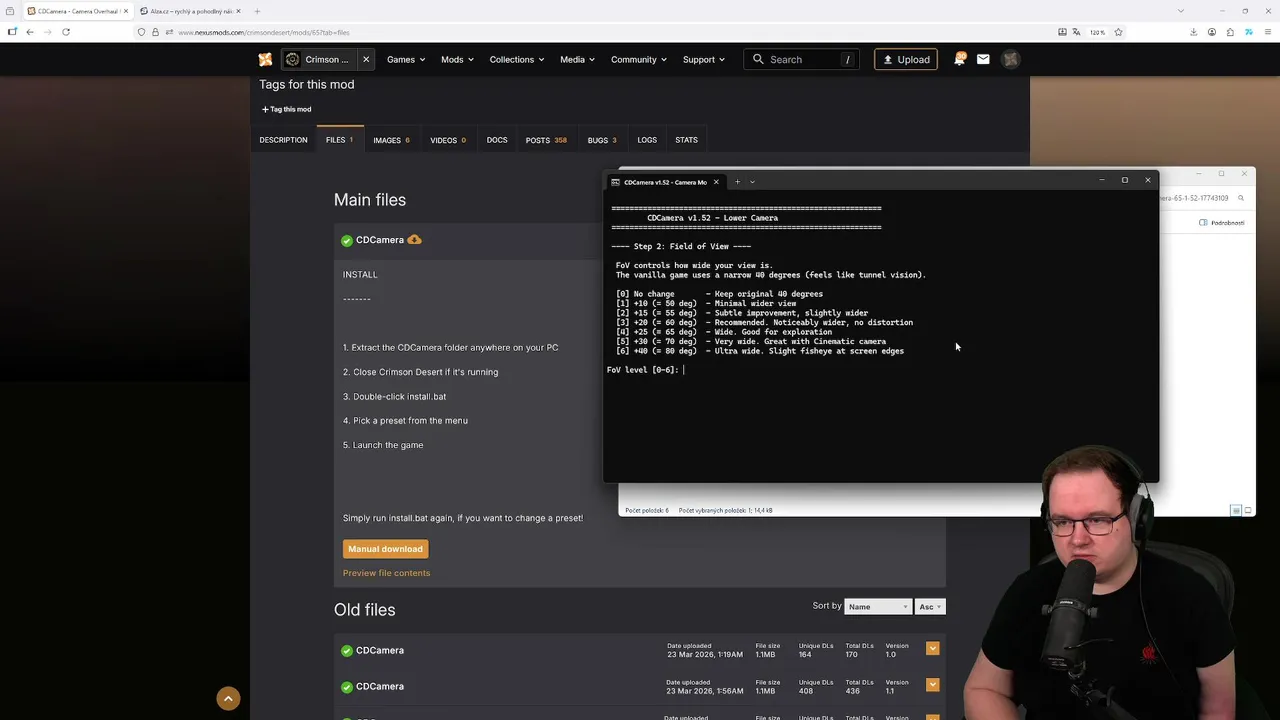The width and height of the screenshot is (1280, 720).
Task: Click the Manual download button
Action: 385,549
